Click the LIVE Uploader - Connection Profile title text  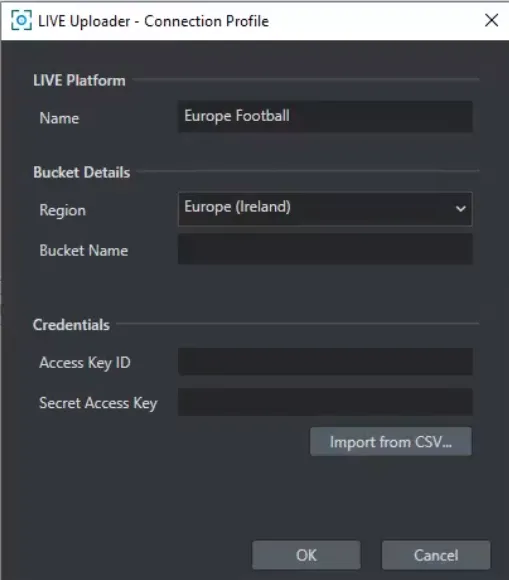click(x=154, y=21)
